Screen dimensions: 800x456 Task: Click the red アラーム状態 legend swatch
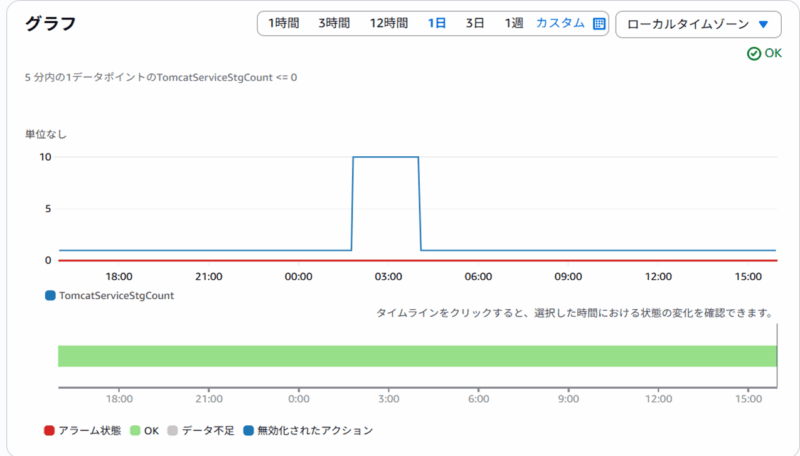click(x=49, y=430)
